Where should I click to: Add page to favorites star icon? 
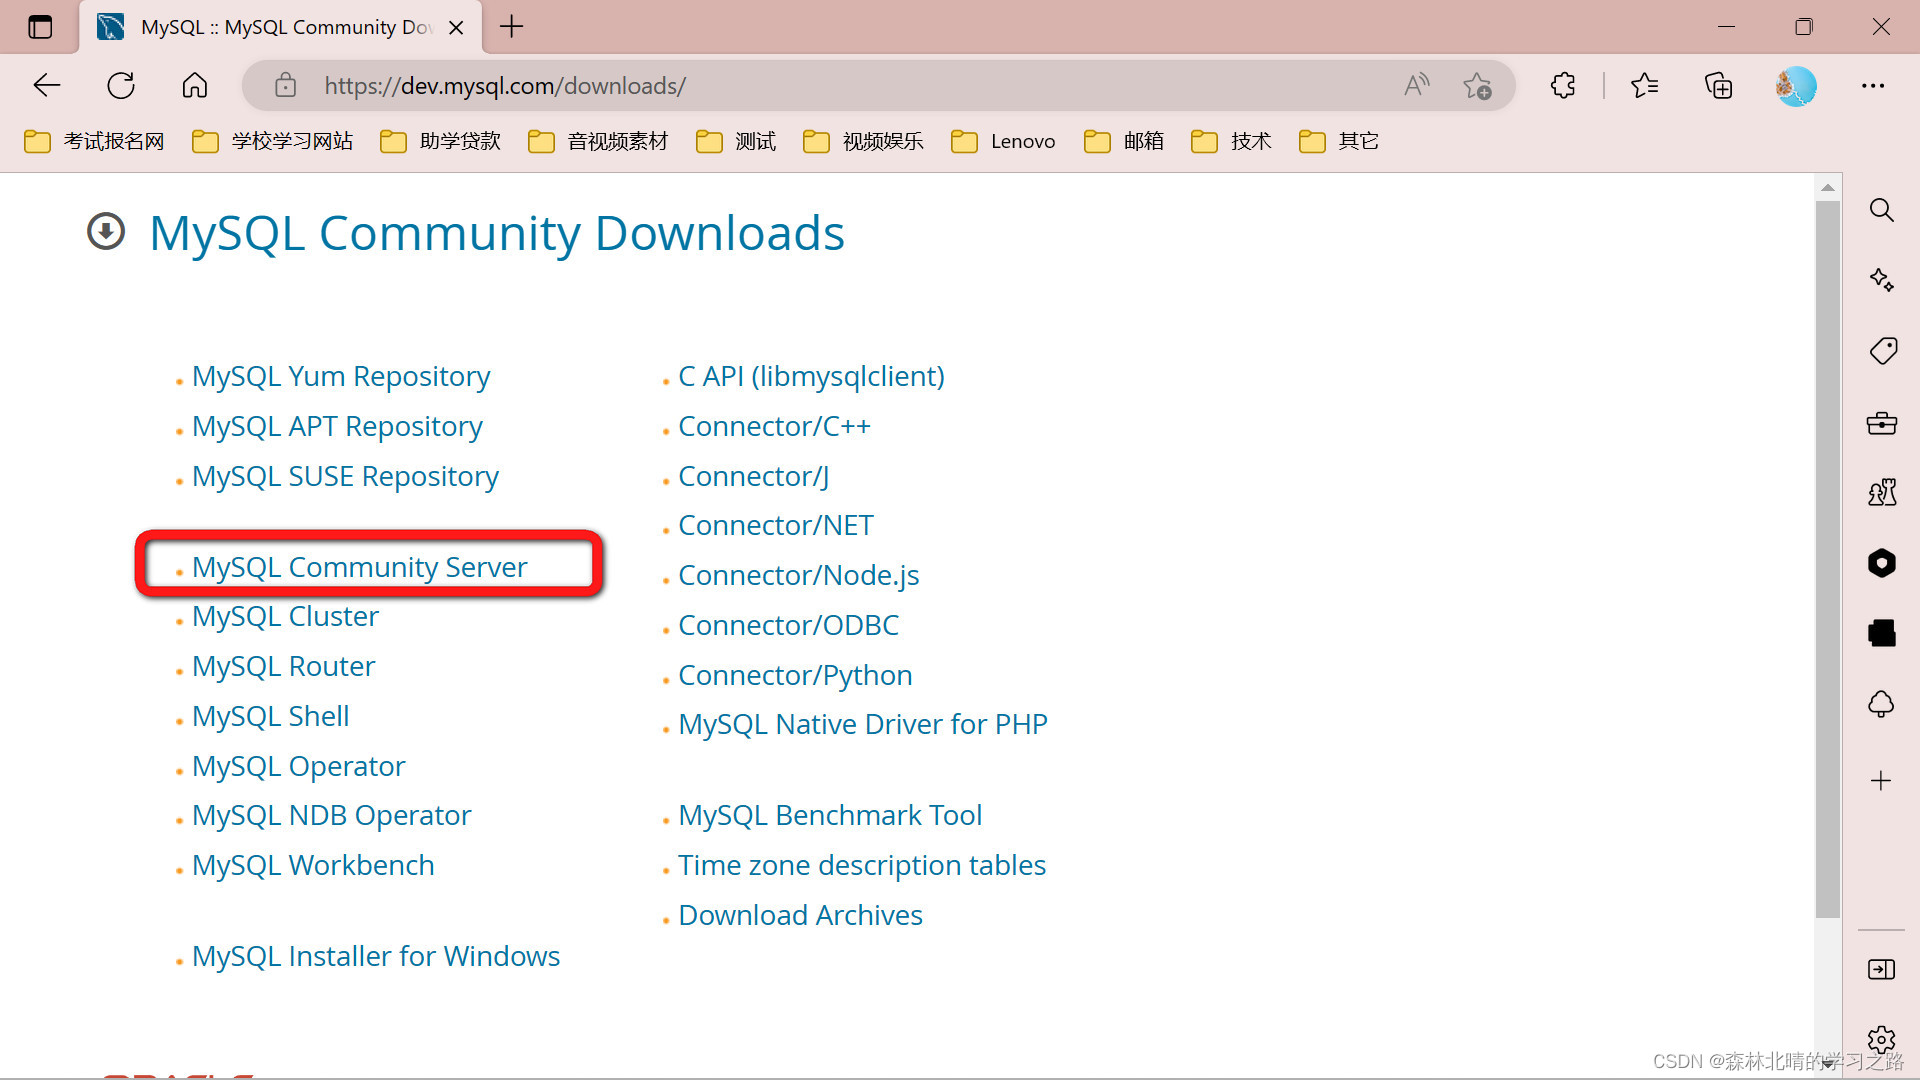(x=1477, y=86)
